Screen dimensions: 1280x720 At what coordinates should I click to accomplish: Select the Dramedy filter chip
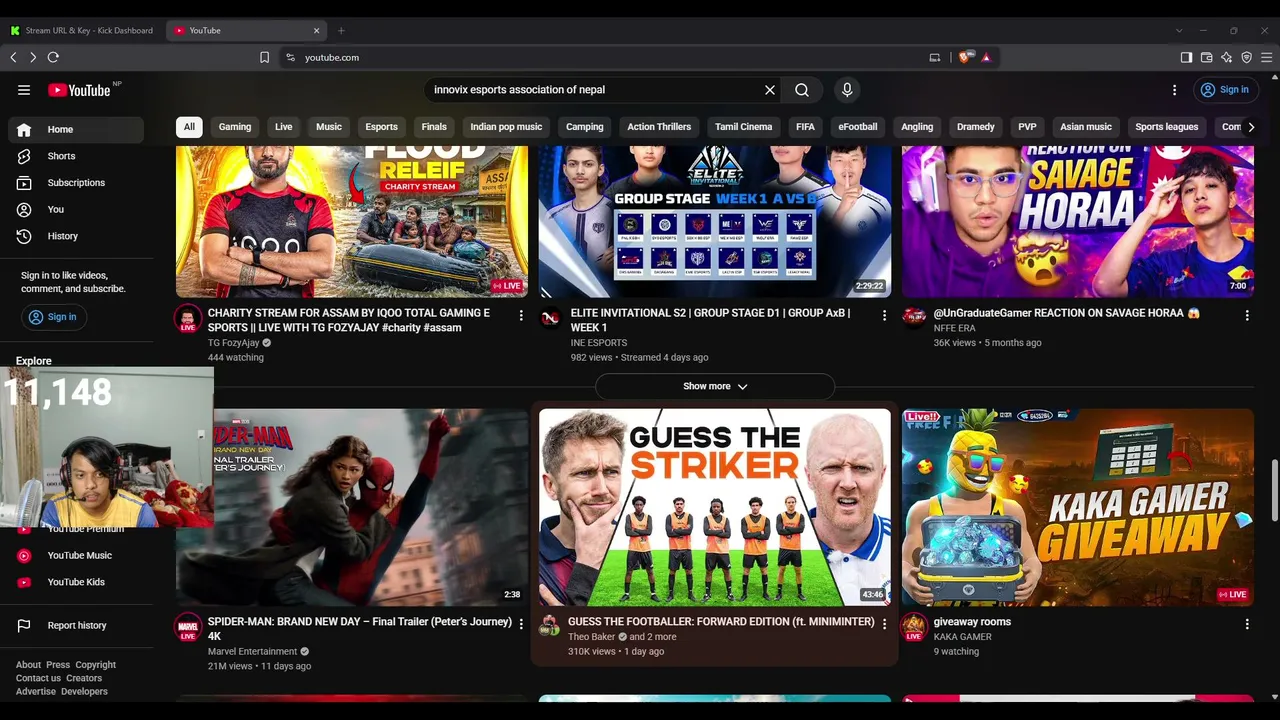(975, 127)
